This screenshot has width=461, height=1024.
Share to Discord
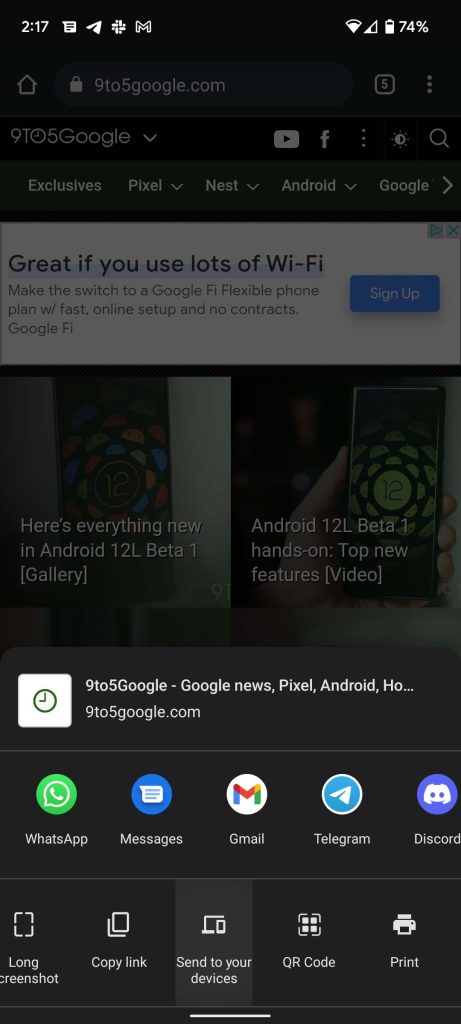[437, 794]
